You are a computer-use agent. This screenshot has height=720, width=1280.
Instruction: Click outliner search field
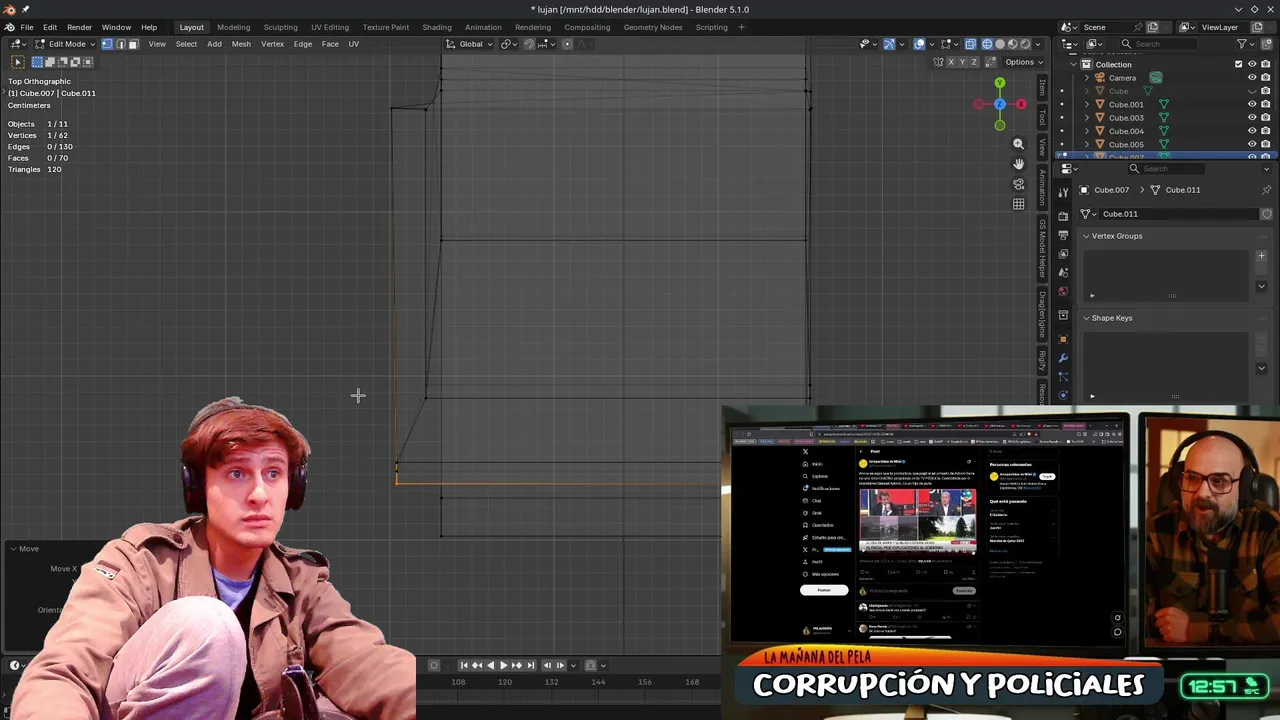(1160, 44)
